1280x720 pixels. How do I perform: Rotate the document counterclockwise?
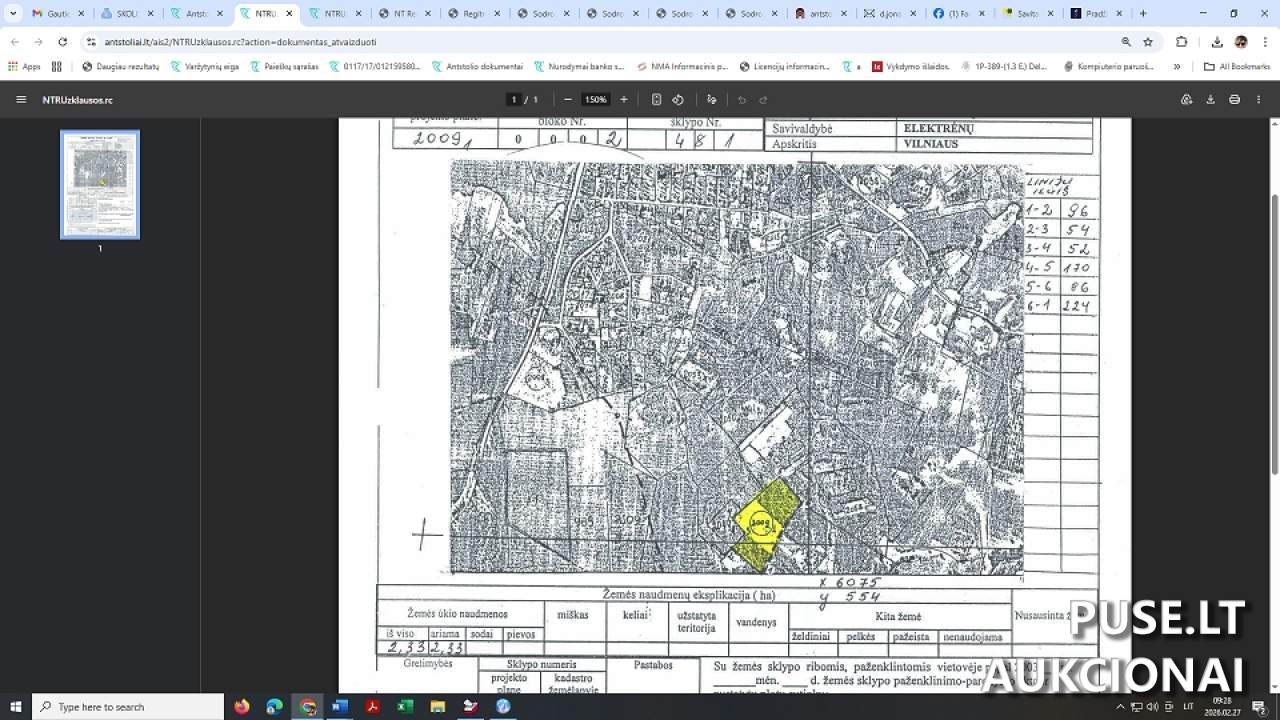coord(678,100)
